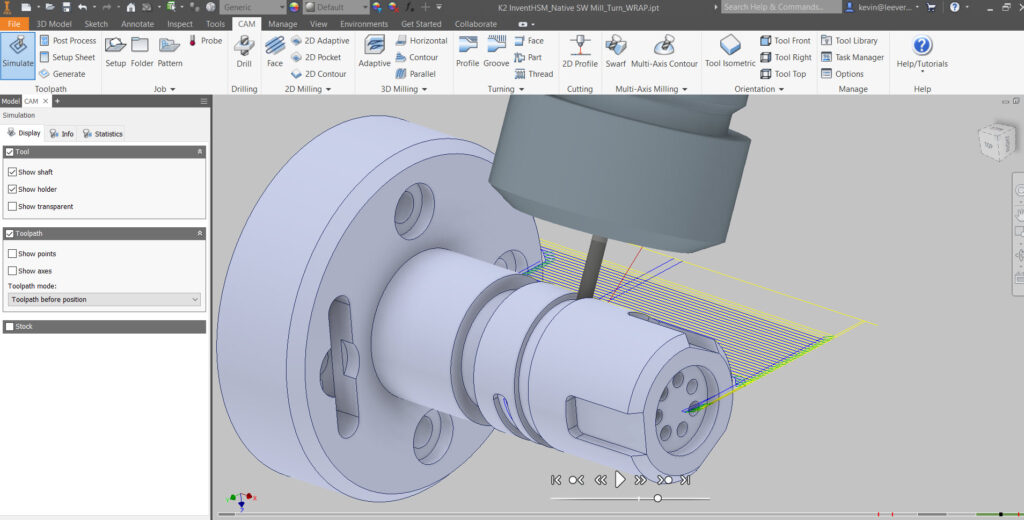Viewport: 1024px width, 520px height.
Task: Collapse the Tool section in Simulation panel
Action: [x=199, y=152]
